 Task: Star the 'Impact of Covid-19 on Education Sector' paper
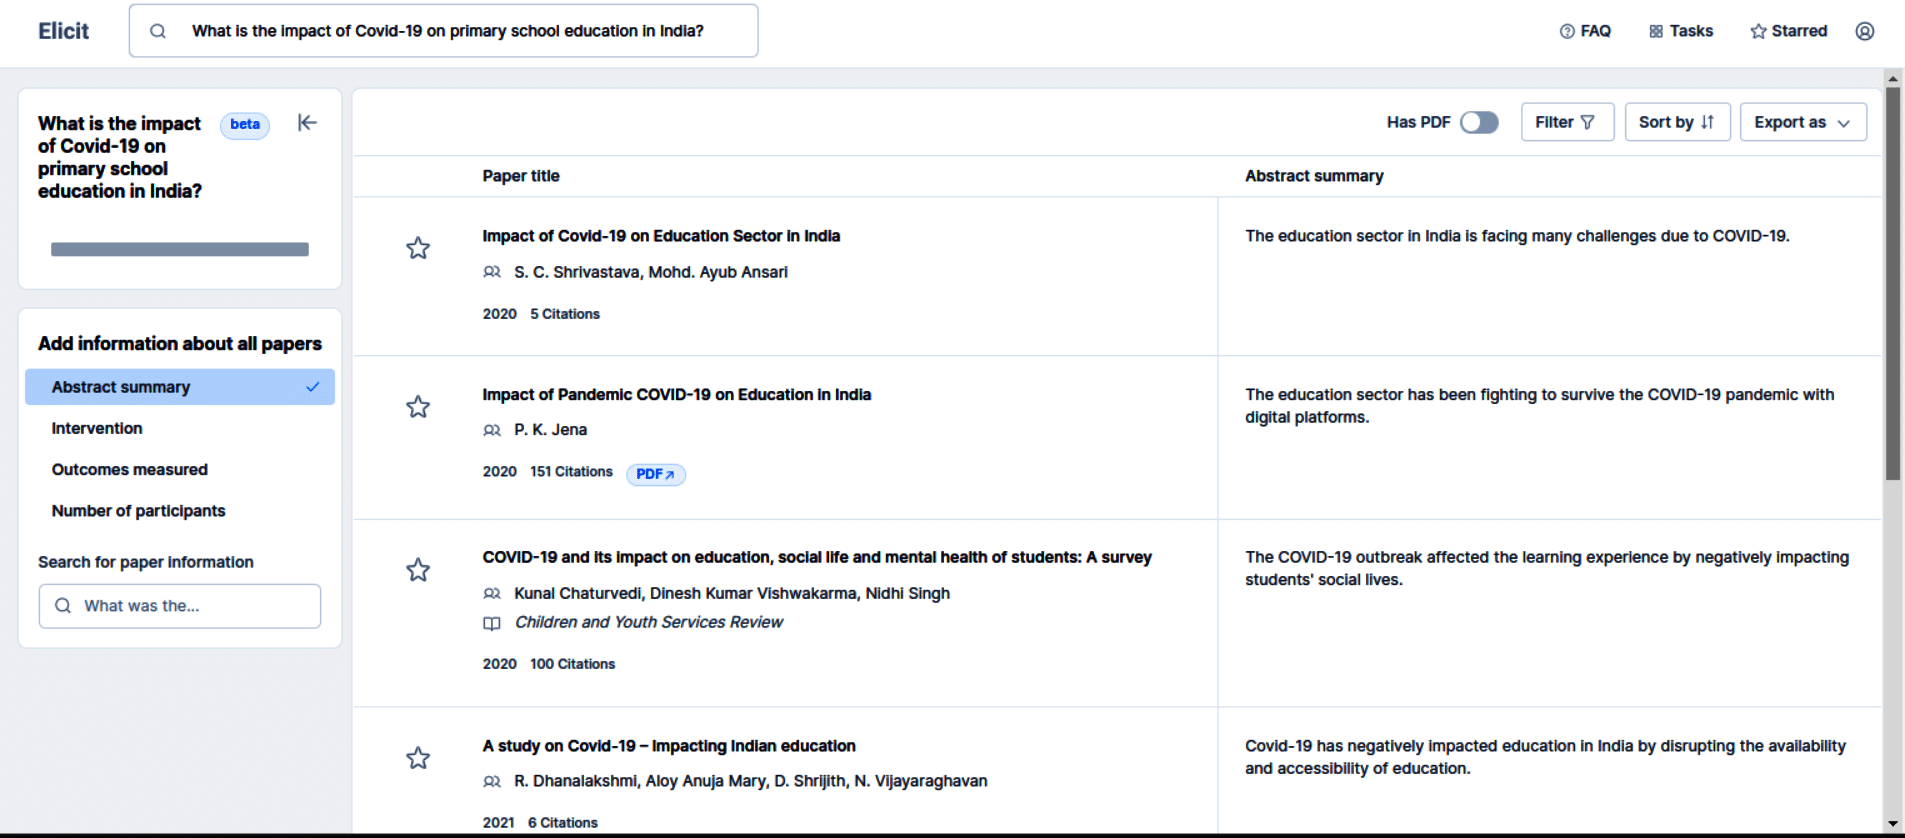coord(418,248)
